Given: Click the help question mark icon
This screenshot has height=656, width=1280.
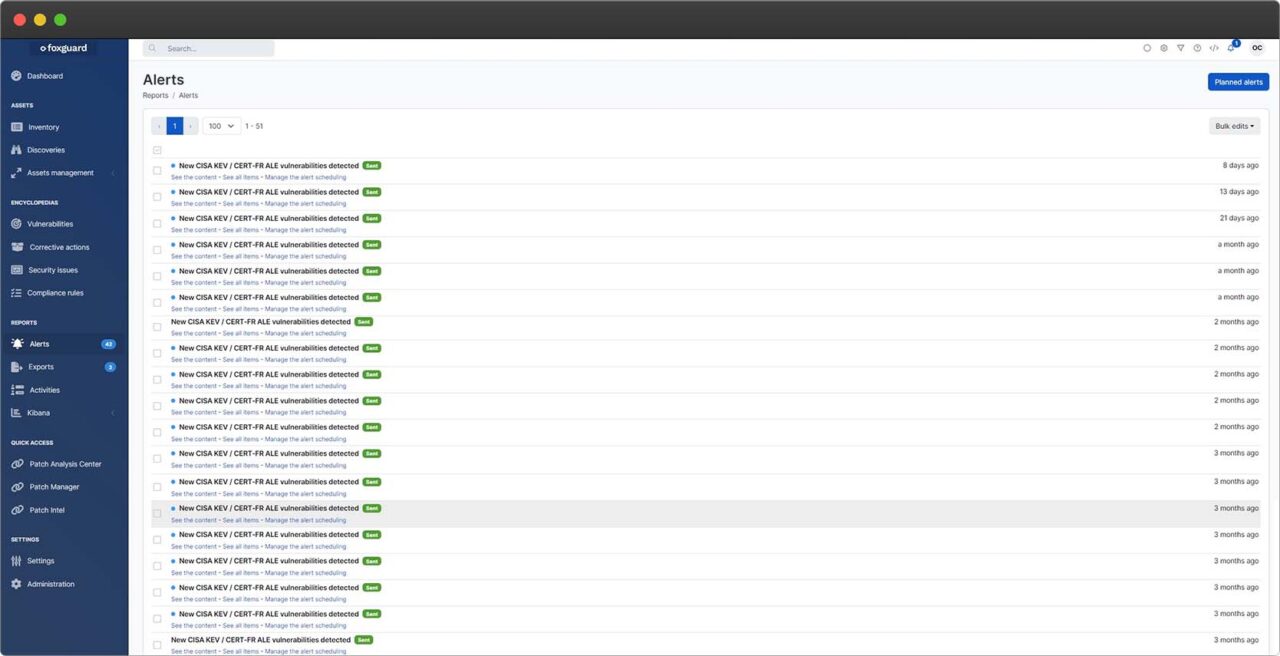Looking at the screenshot, I should coord(1197,48).
